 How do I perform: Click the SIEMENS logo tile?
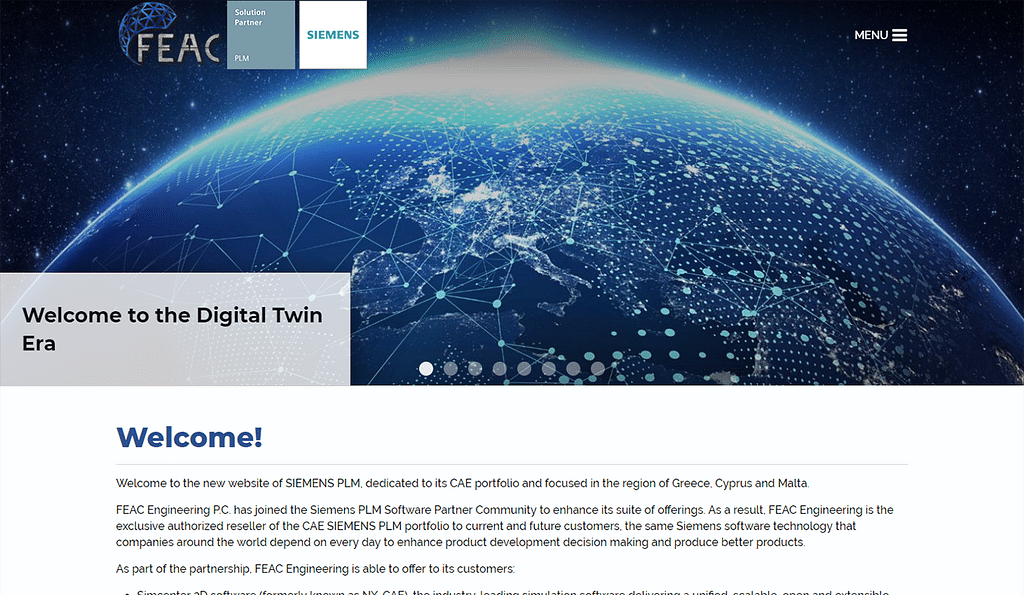(x=333, y=35)
